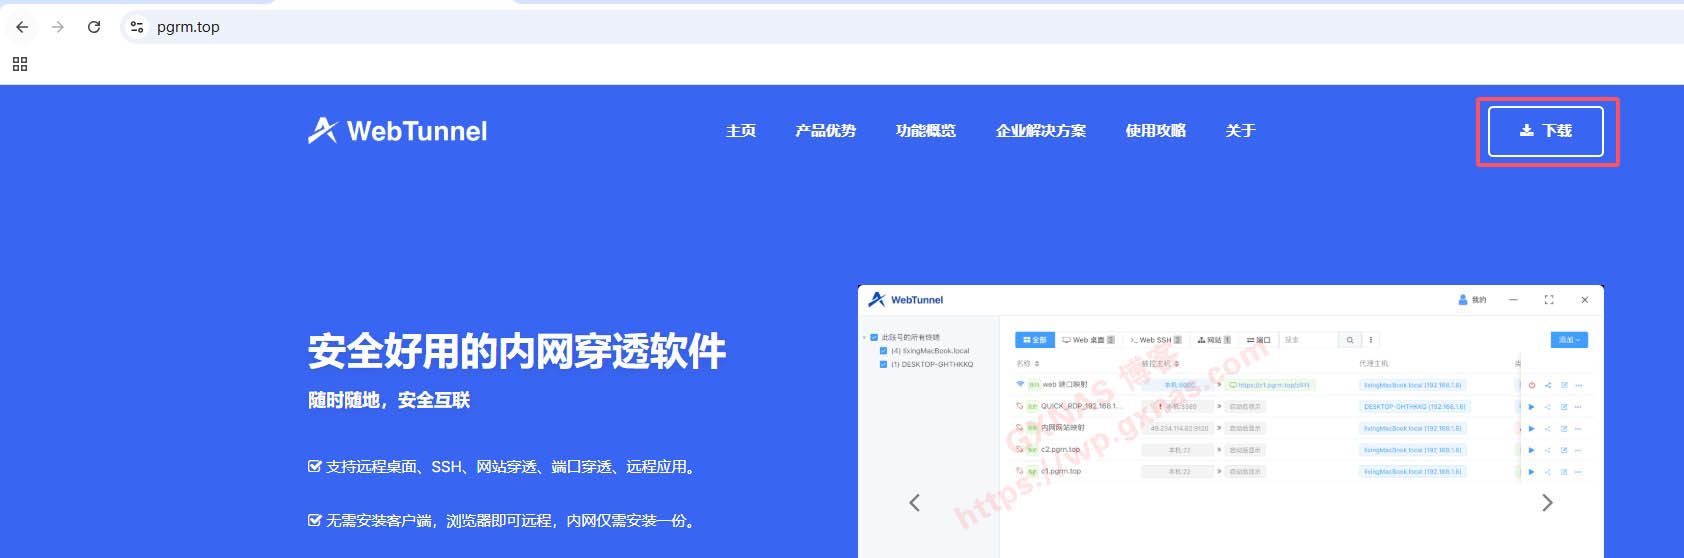This screenshot has width=1684, height=558.
Task: Toggle the fixingMacBook.local checkbox
Action: (x=883, y=351)
